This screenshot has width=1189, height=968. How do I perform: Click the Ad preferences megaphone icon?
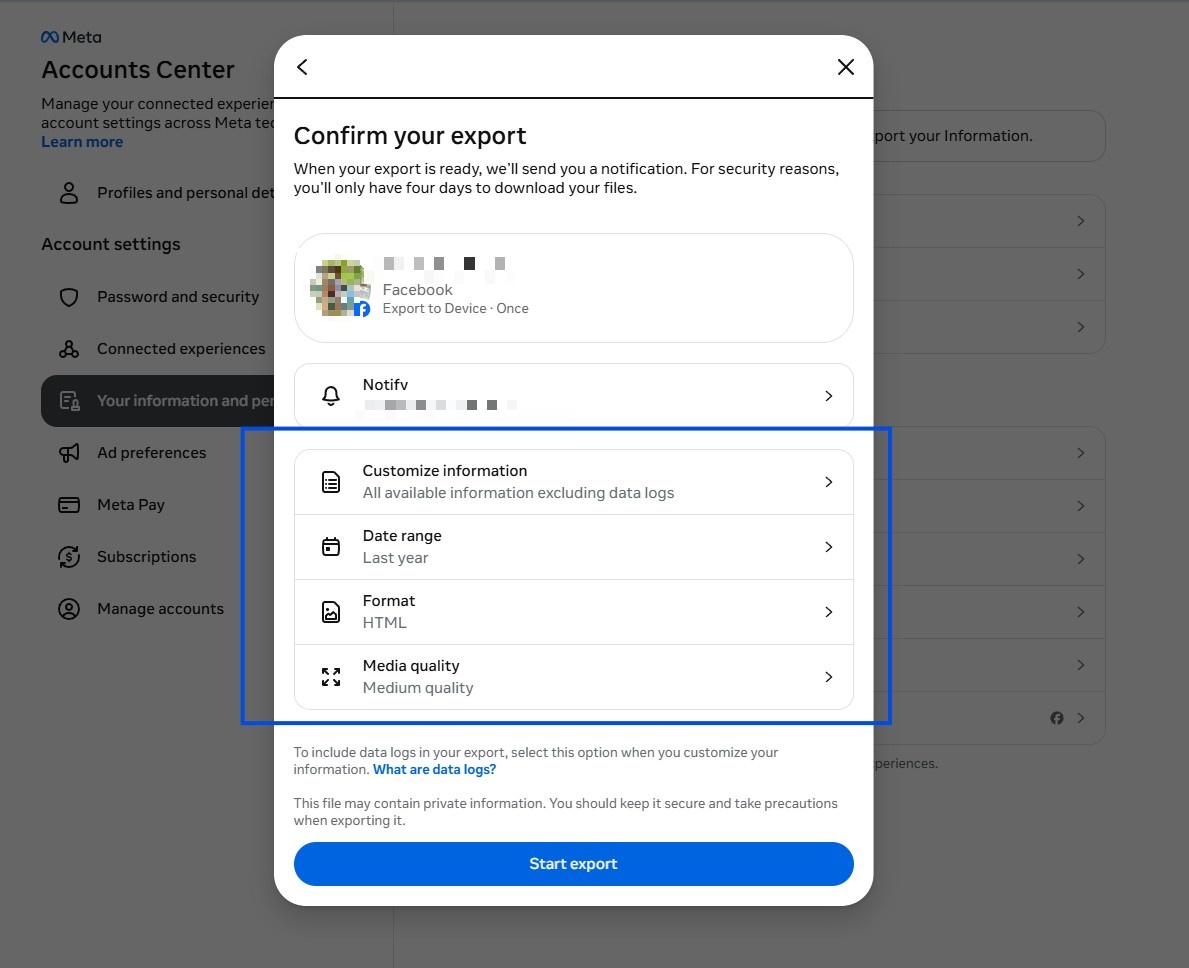tap(69, 453)
